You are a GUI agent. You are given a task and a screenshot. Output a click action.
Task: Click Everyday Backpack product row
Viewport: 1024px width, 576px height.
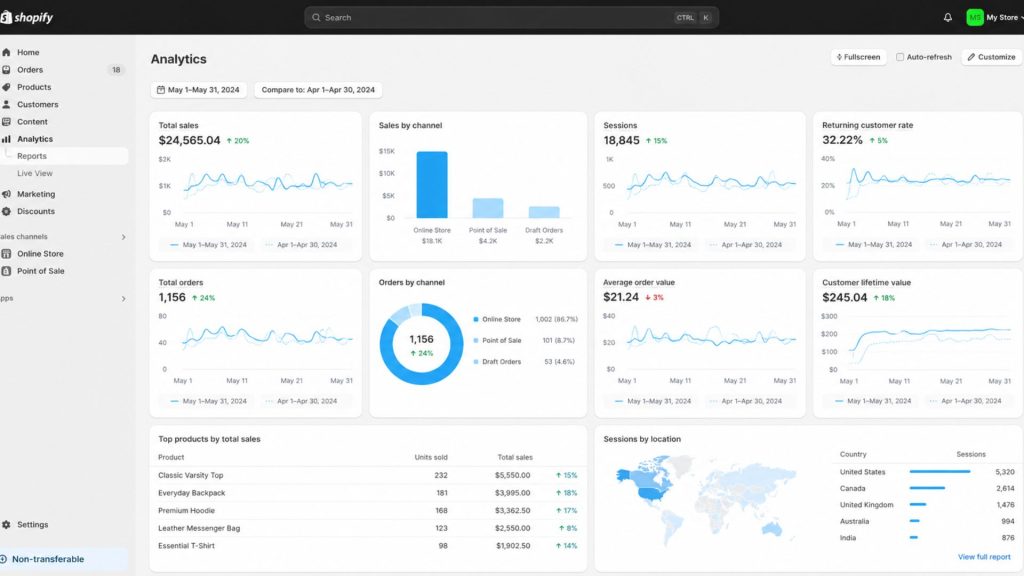point(368,493)
